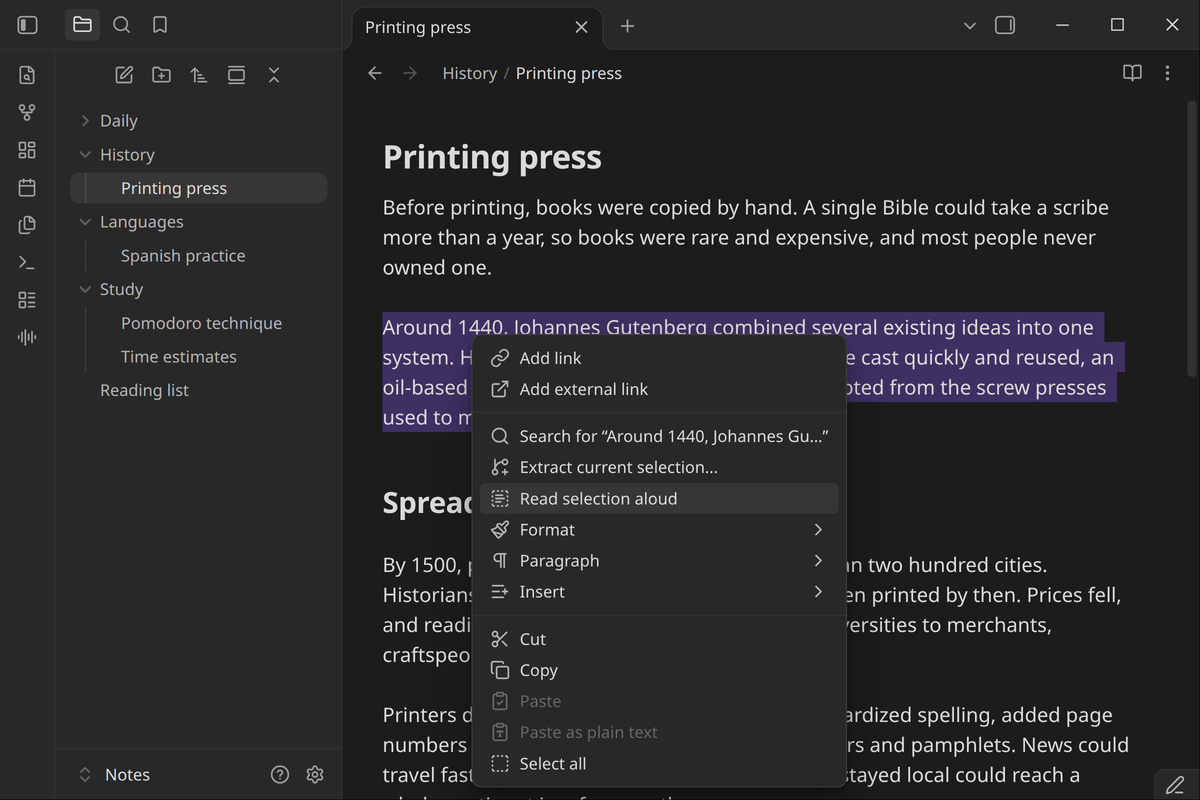Image resolution: width=1200 pixels, height=800 pixels.
Task: Switch to reading view
Action: point(1132,73)
